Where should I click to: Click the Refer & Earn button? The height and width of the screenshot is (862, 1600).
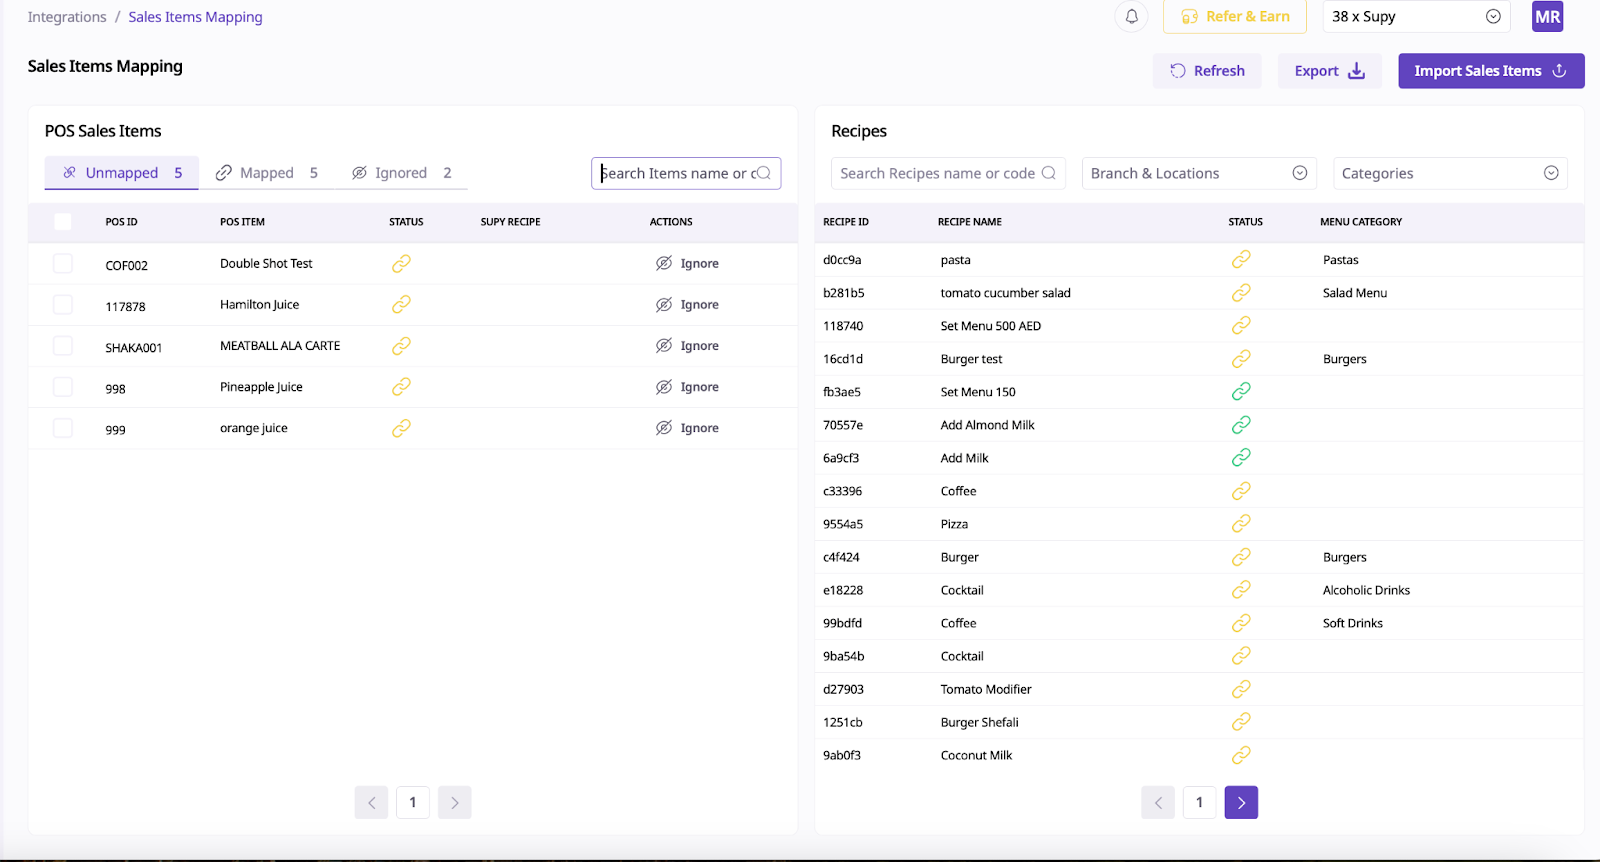click(1235, 17)
